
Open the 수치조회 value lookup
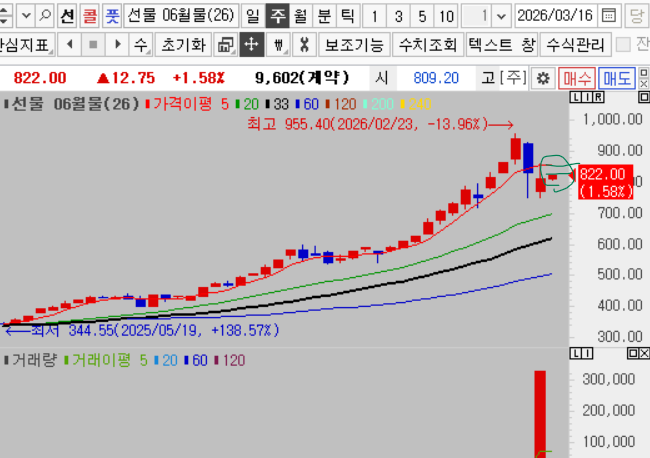[x=428, y=44]
